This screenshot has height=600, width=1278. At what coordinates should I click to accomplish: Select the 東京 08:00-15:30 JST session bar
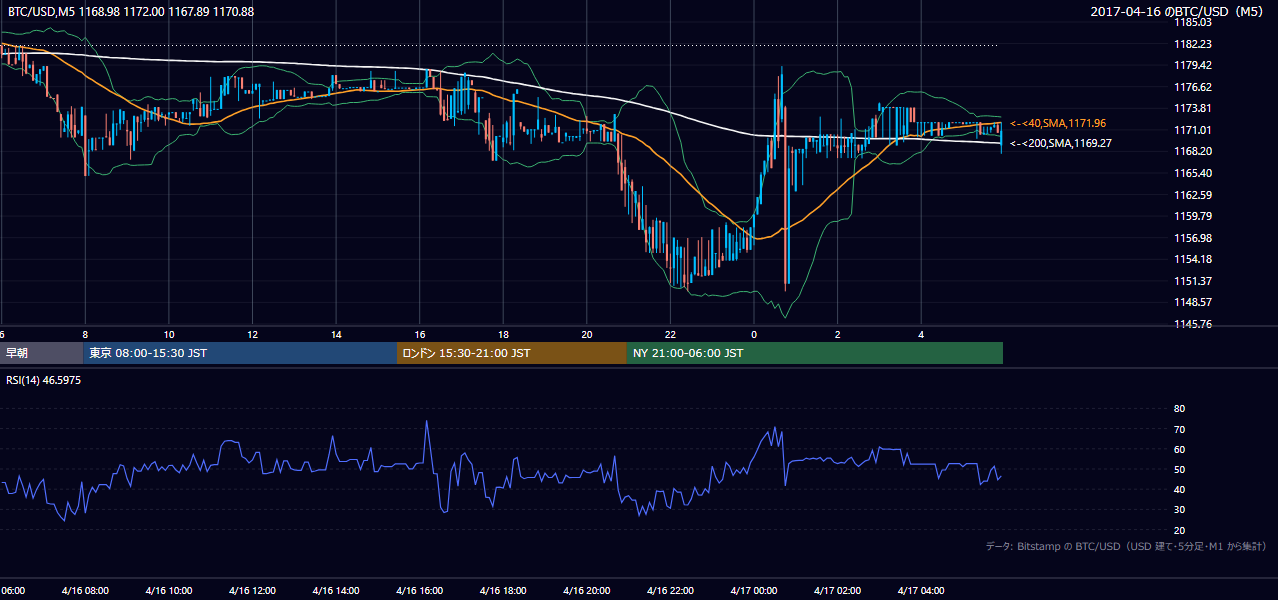click(x=240, y=353)
